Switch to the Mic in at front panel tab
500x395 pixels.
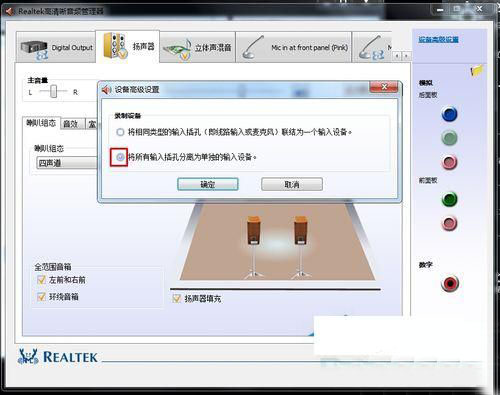(x=294, y=47)
